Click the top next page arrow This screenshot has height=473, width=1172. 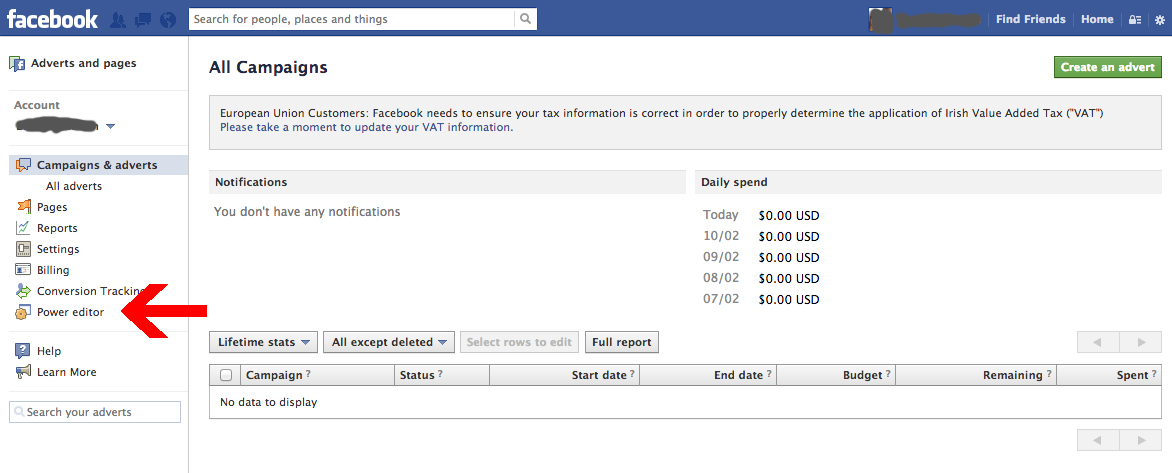1141,342
